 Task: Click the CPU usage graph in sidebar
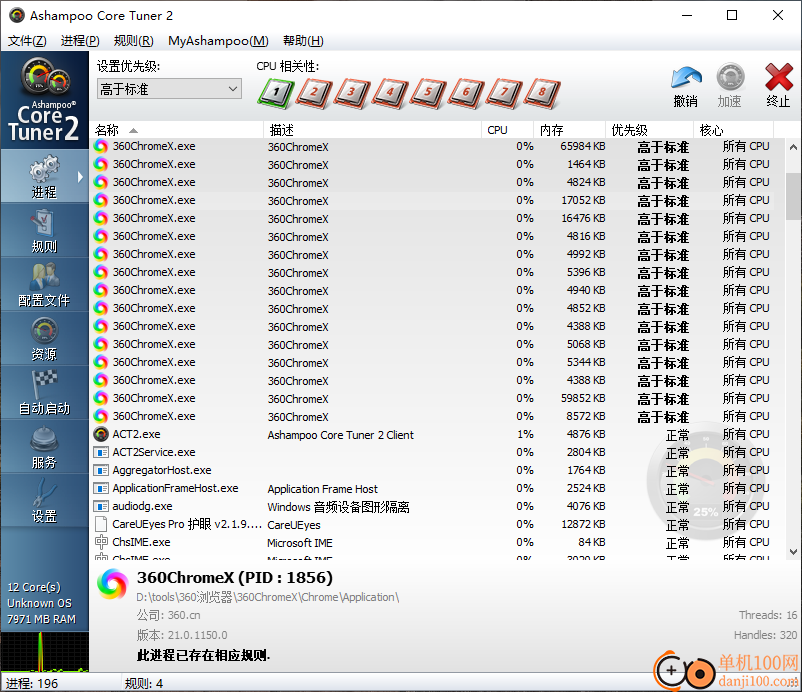44,651
